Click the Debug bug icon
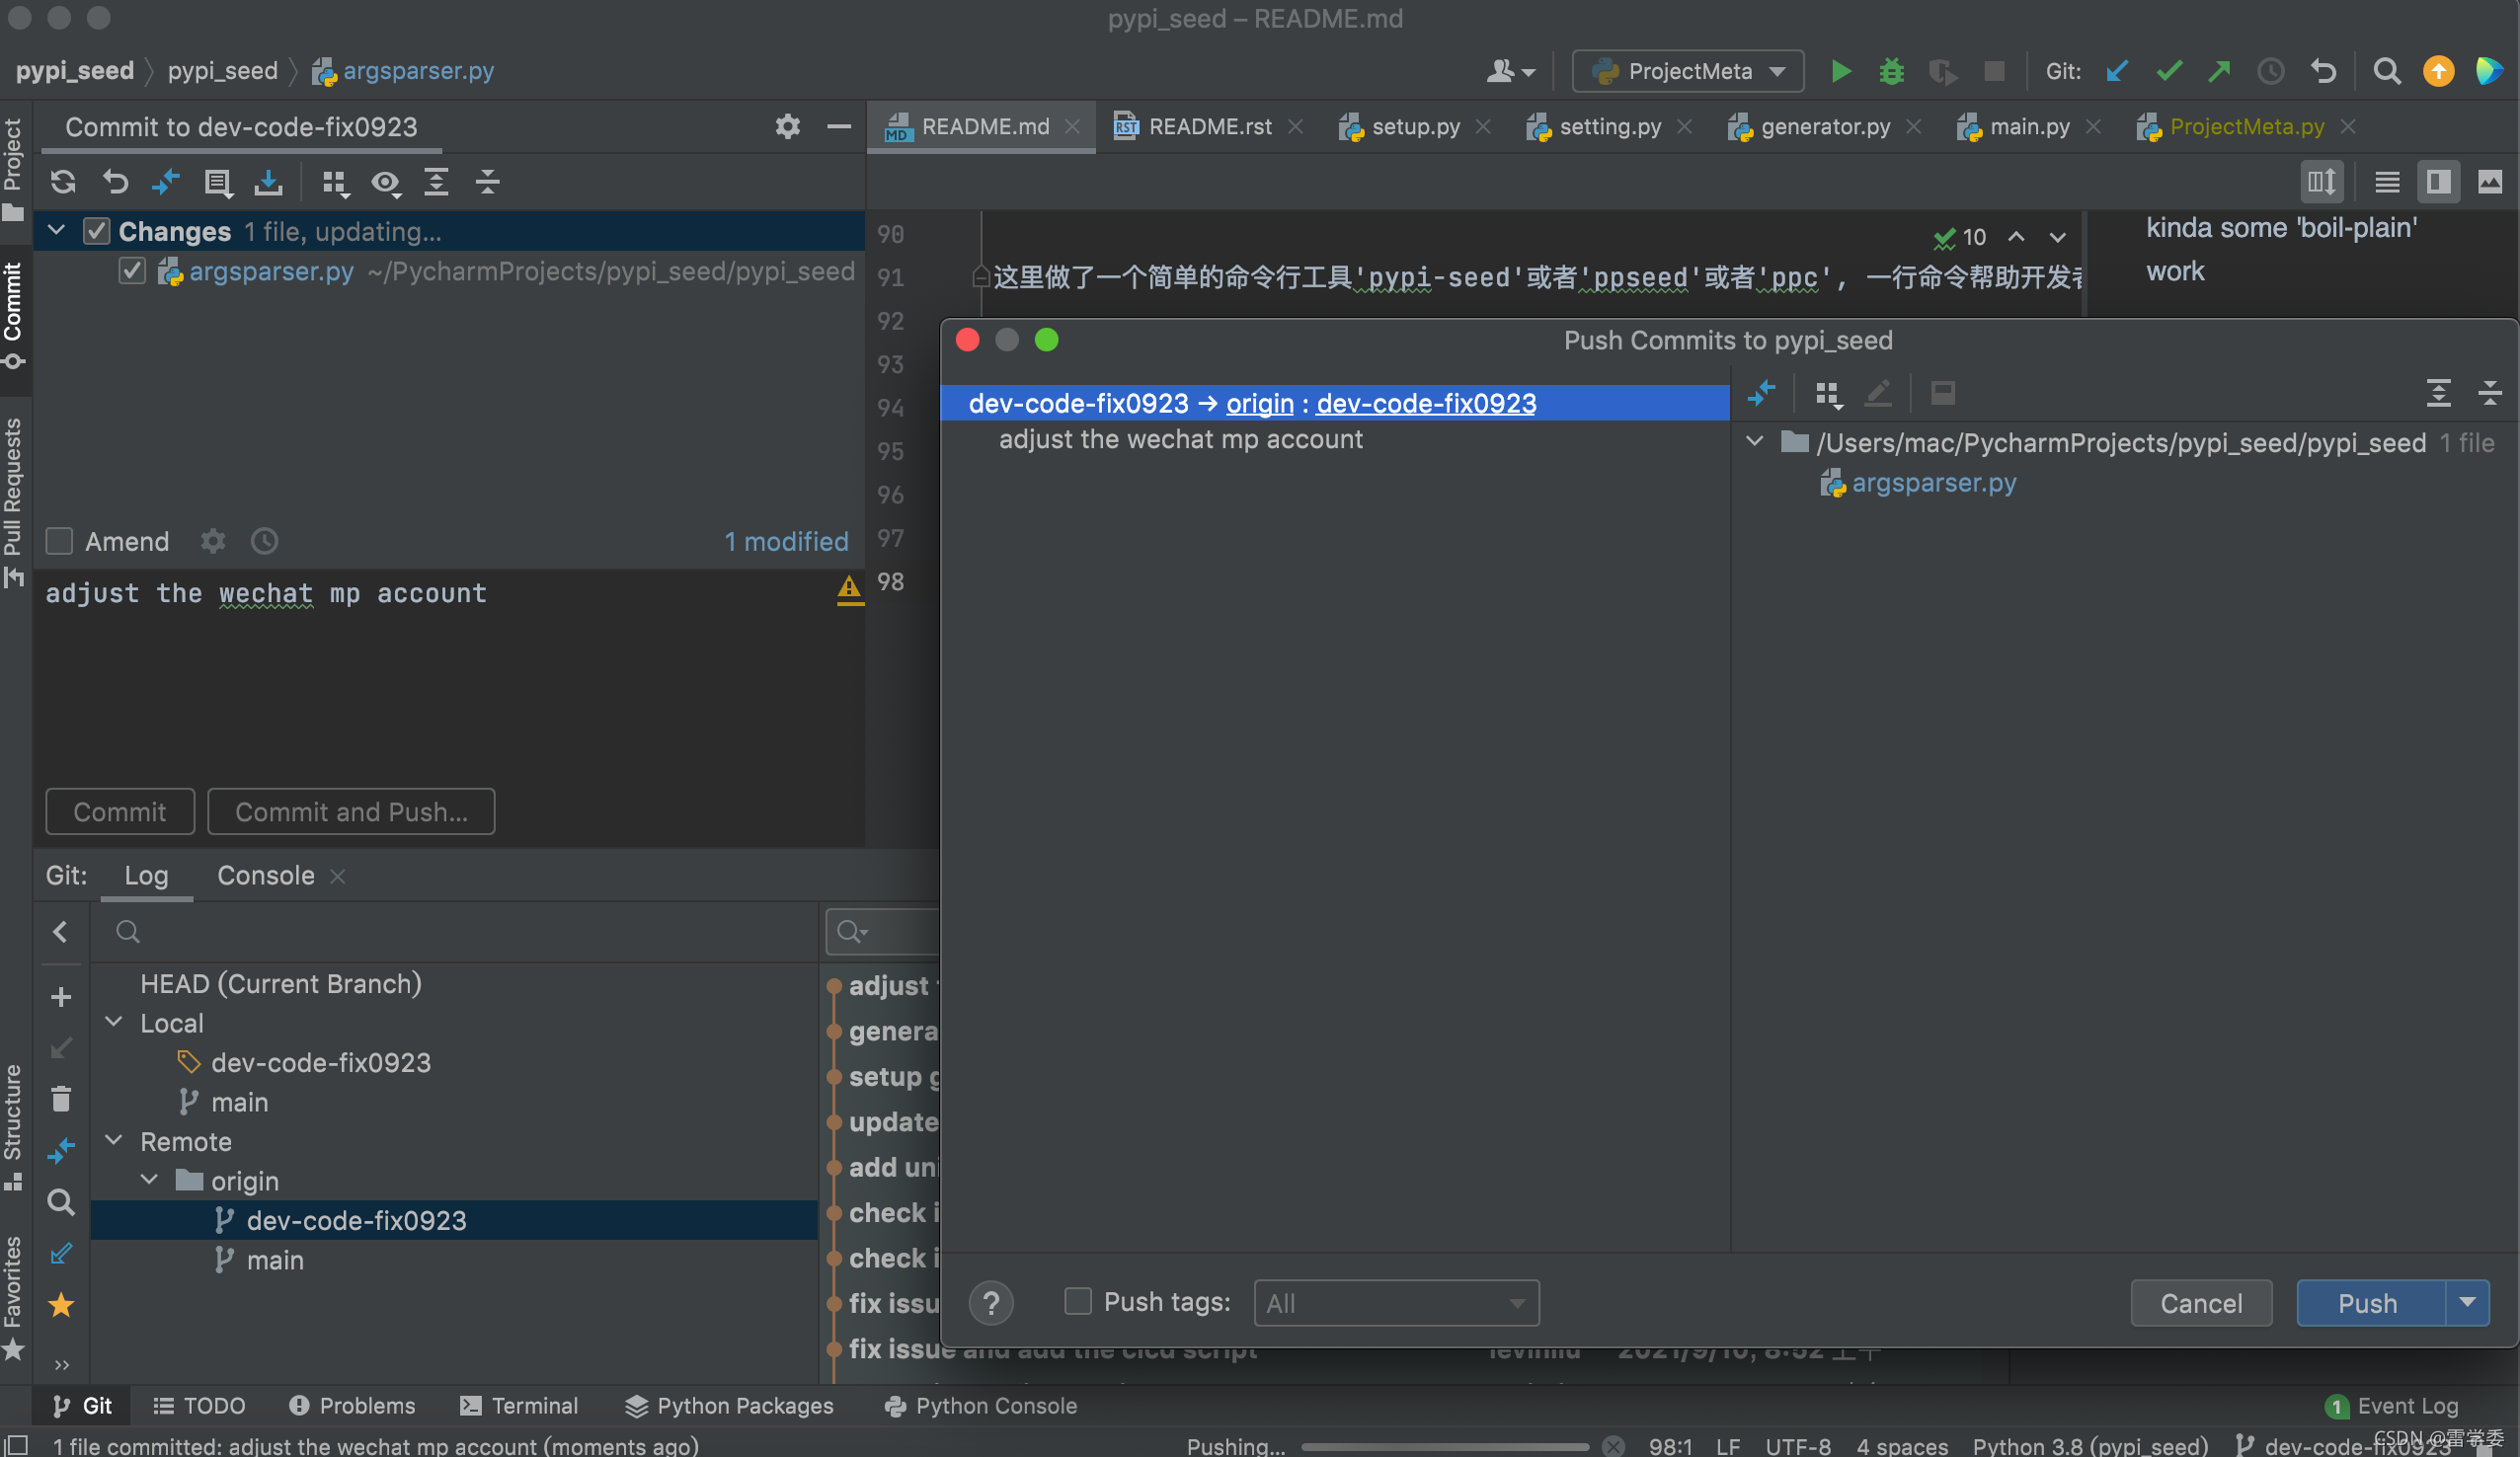This screenshot has width=2520, height=1457. pyautogui.click(x=1890, y=72)
